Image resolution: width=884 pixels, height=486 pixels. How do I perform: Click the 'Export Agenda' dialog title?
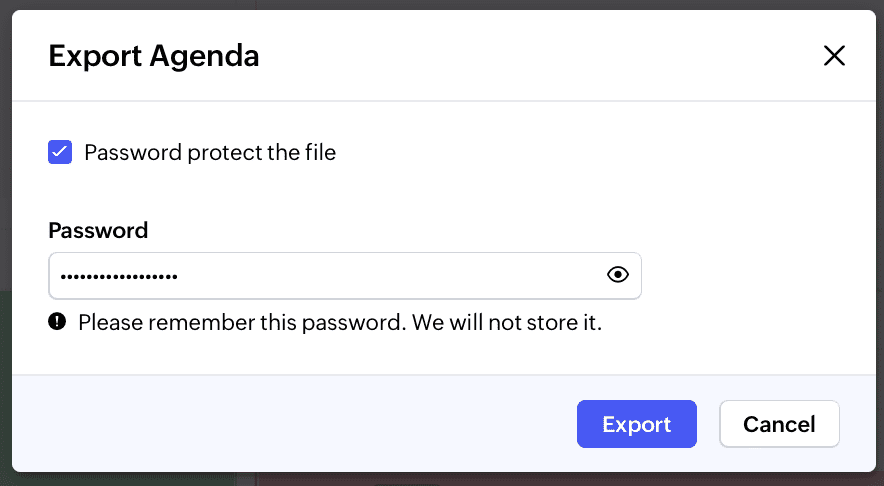point(154,56)
